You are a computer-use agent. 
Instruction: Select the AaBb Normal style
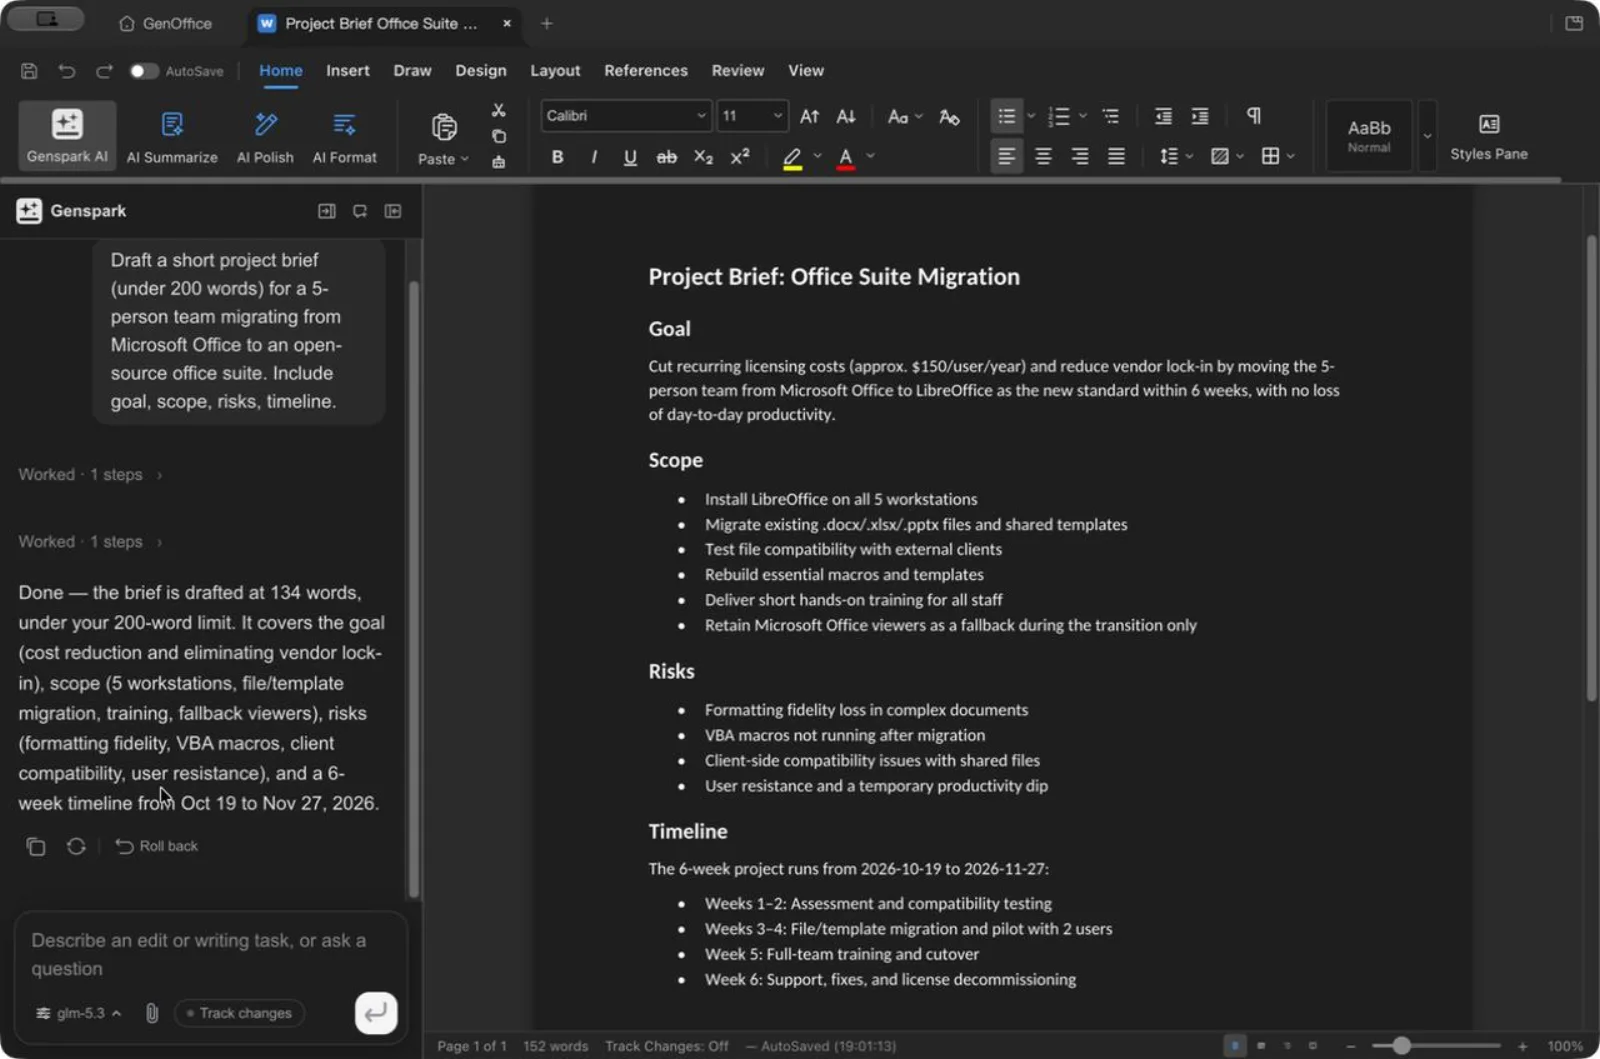pos(1368,135)
